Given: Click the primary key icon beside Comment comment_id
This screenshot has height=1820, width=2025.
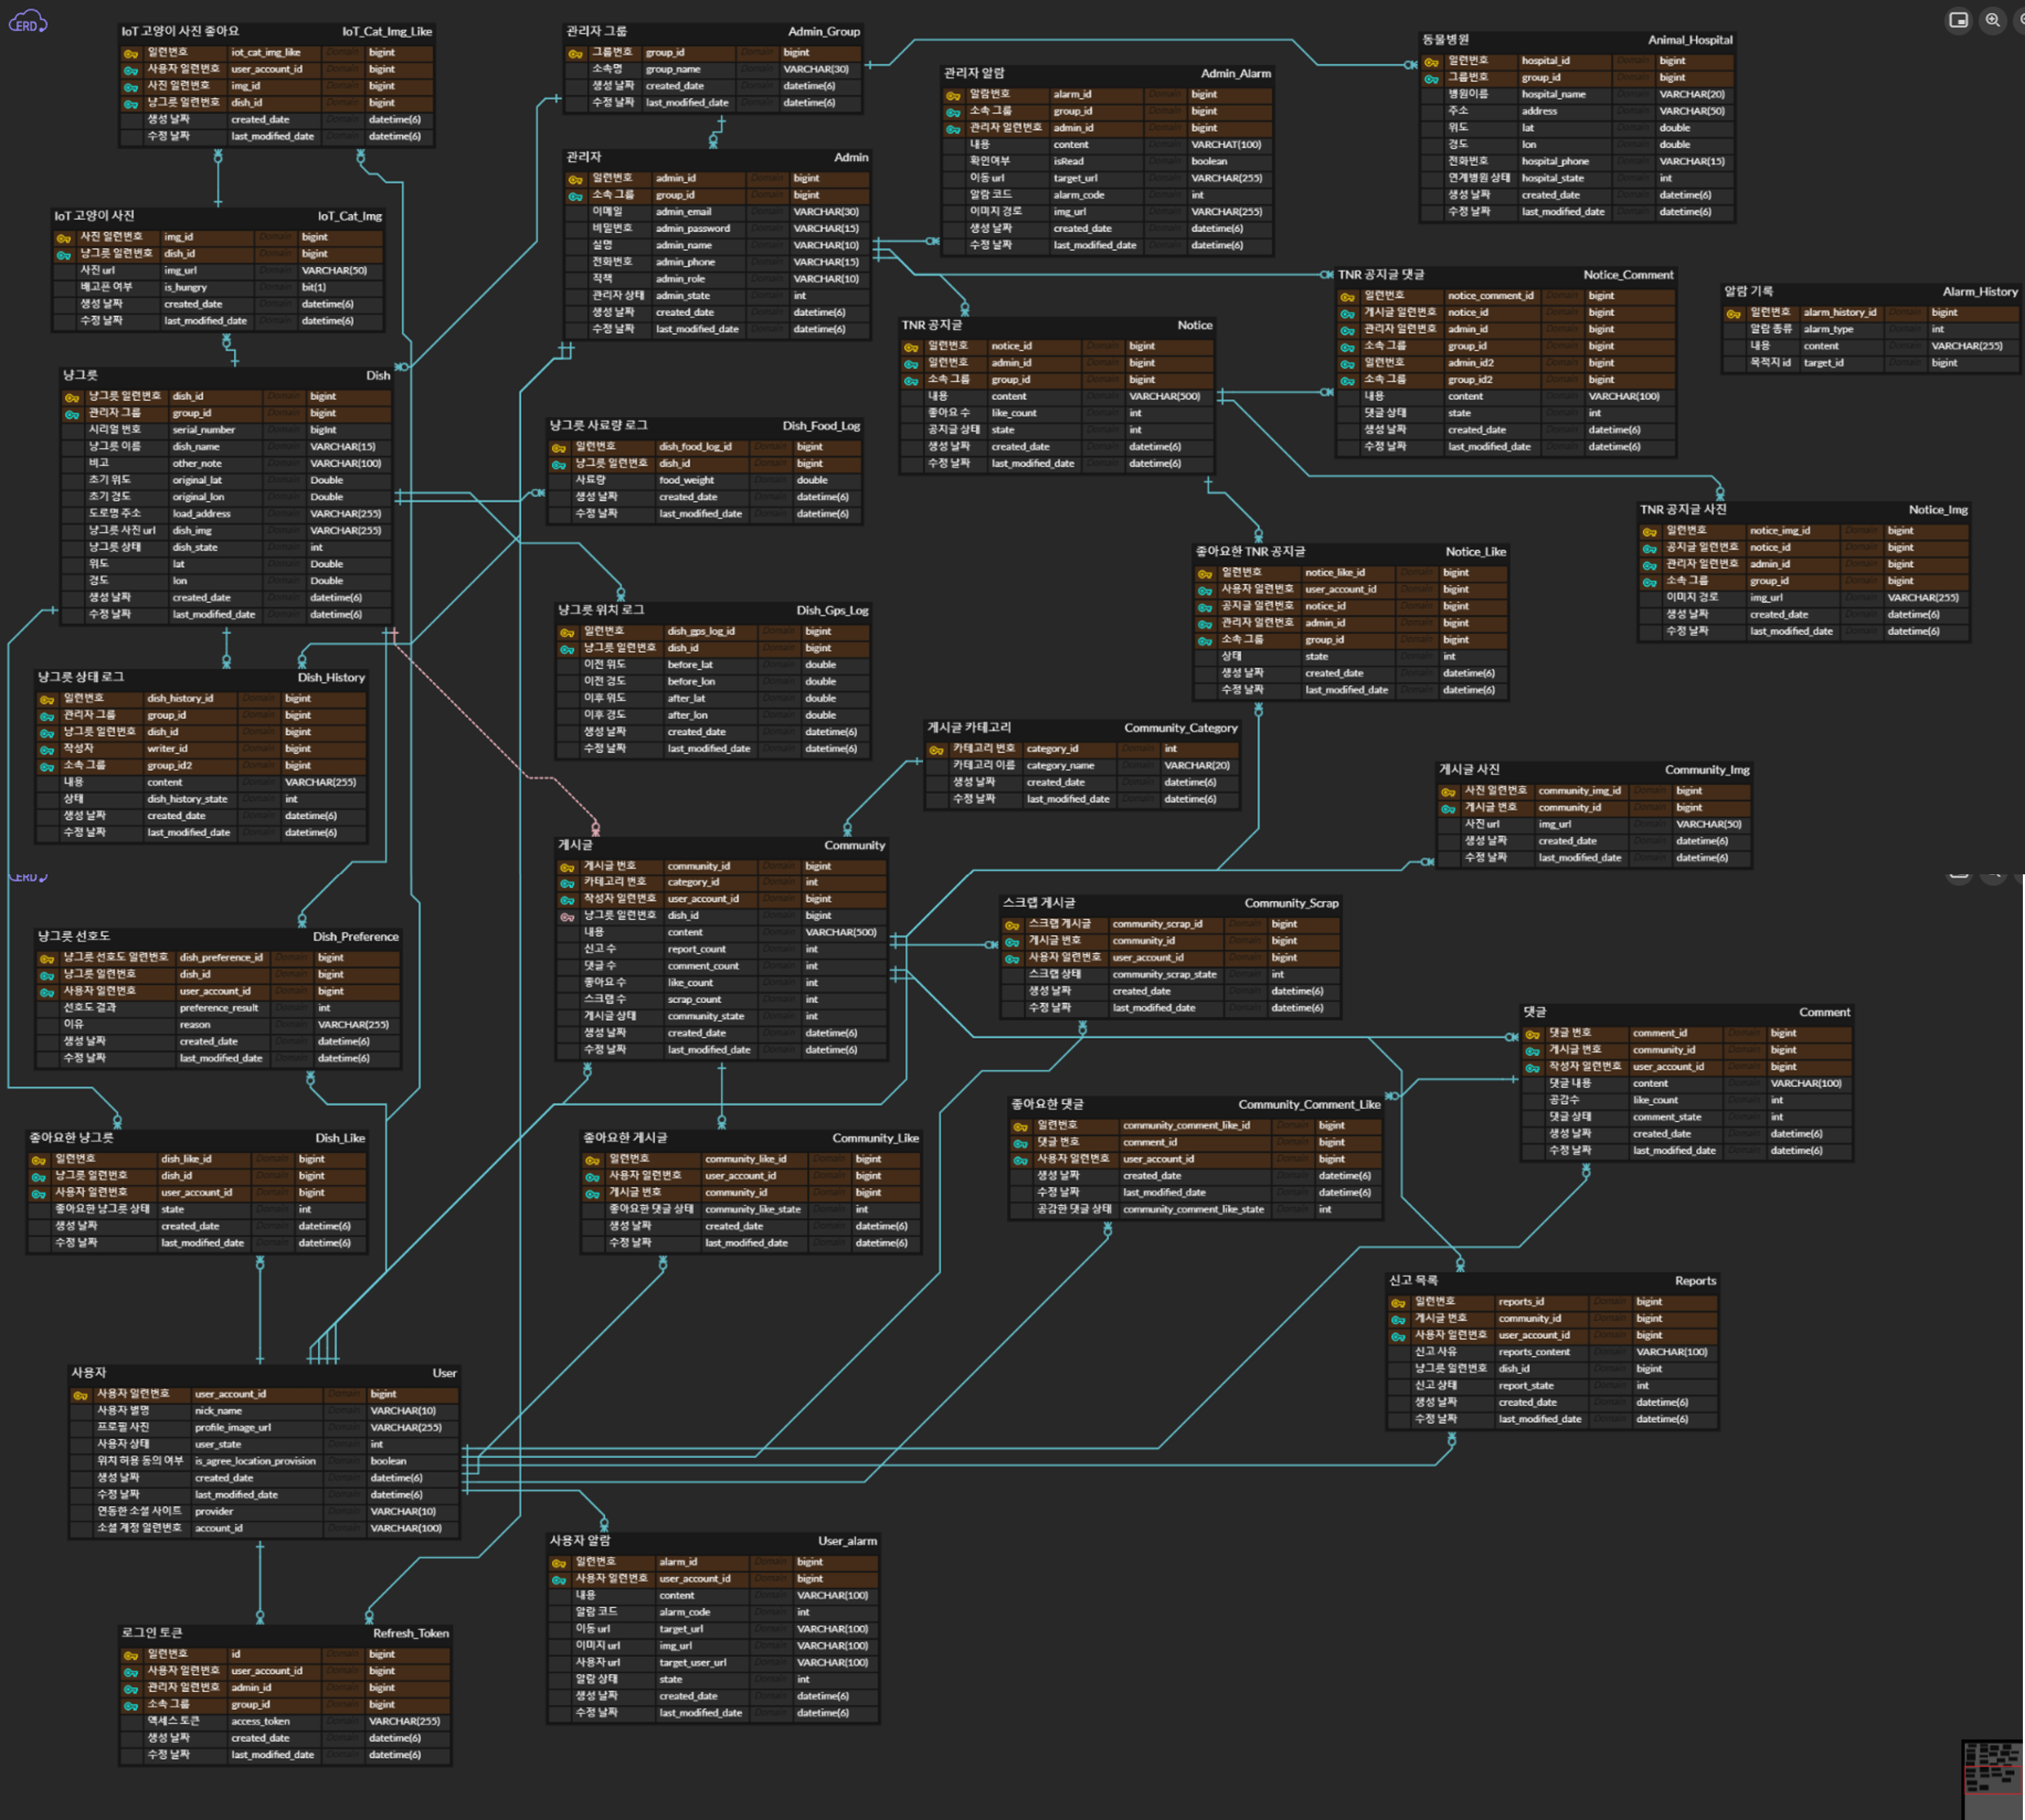Looking at the screenshot, I should click(1532, 1034).
